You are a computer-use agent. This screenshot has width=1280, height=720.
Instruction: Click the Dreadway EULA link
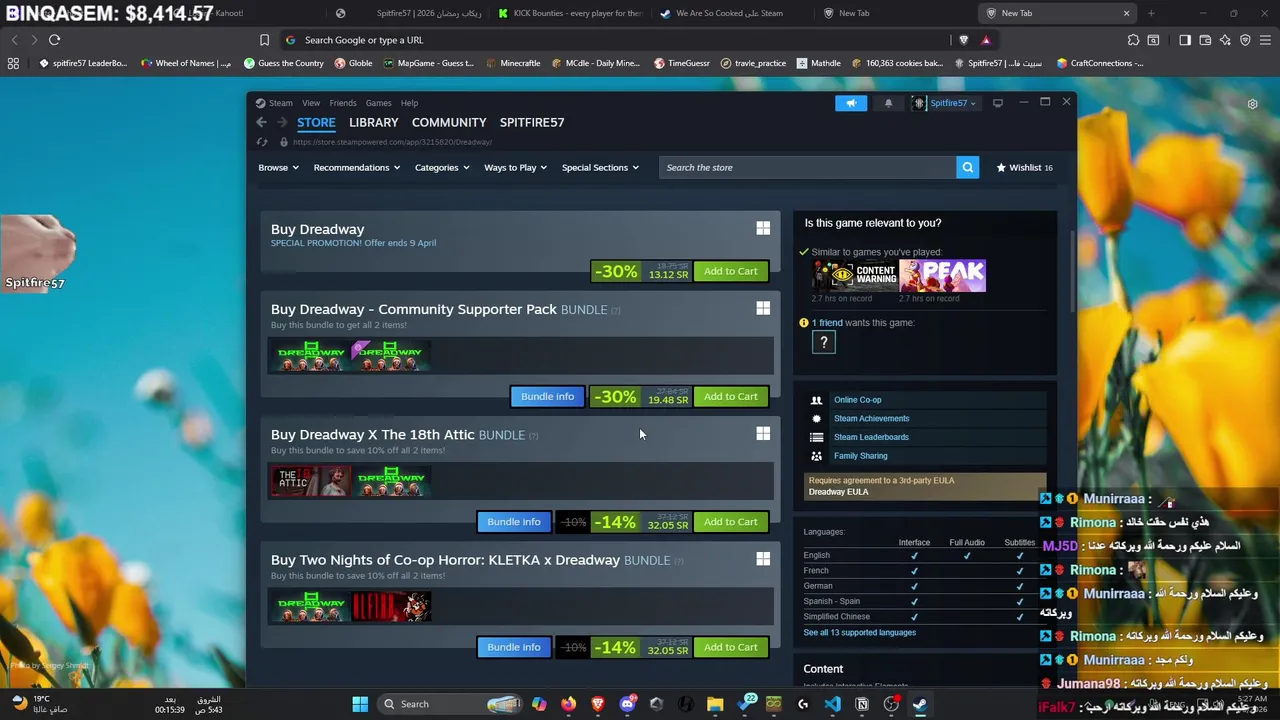[838, 492]
